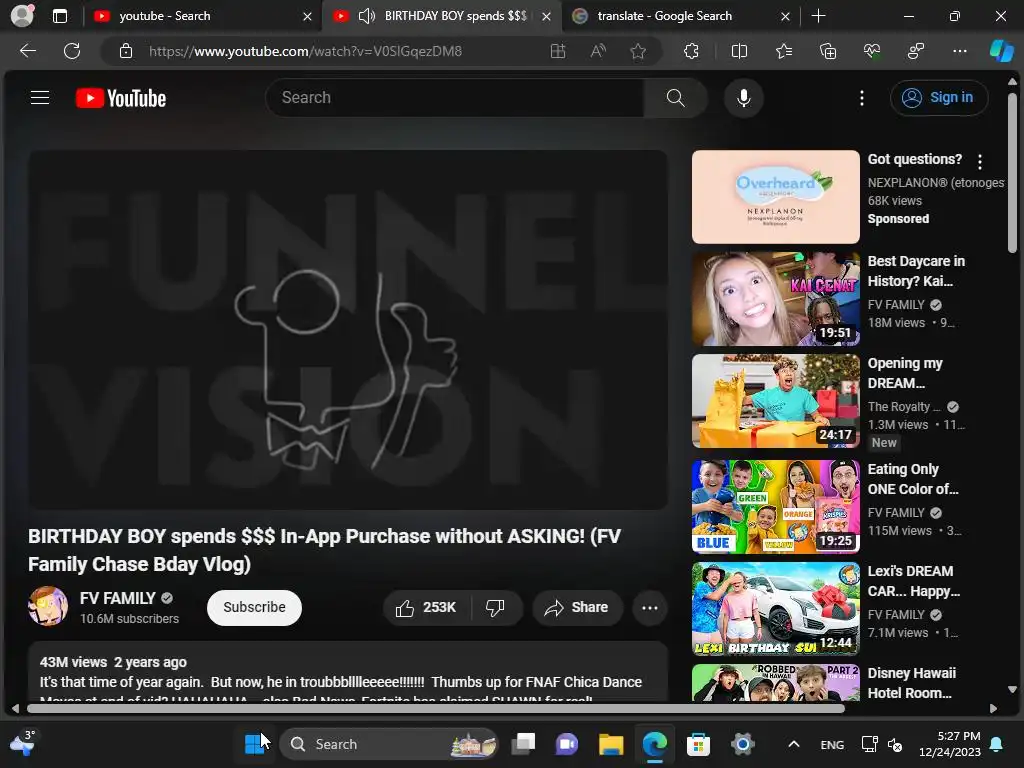The image size is (1024, 768).
Task: Open notifications bell in tray
Action: pos(997,744)
